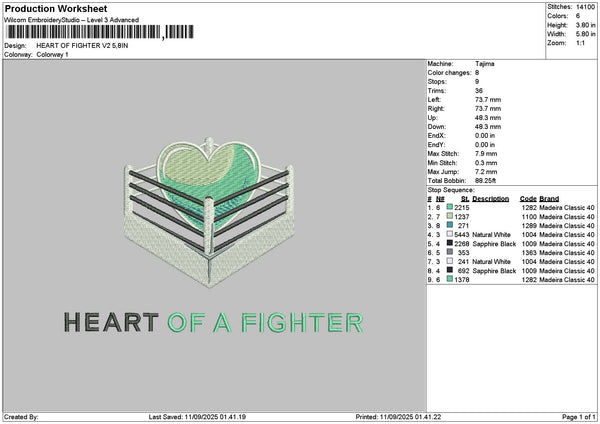
Task: Click stitch count 1378 in row 9
Action: pyautogui.click(x=462, y=280)
